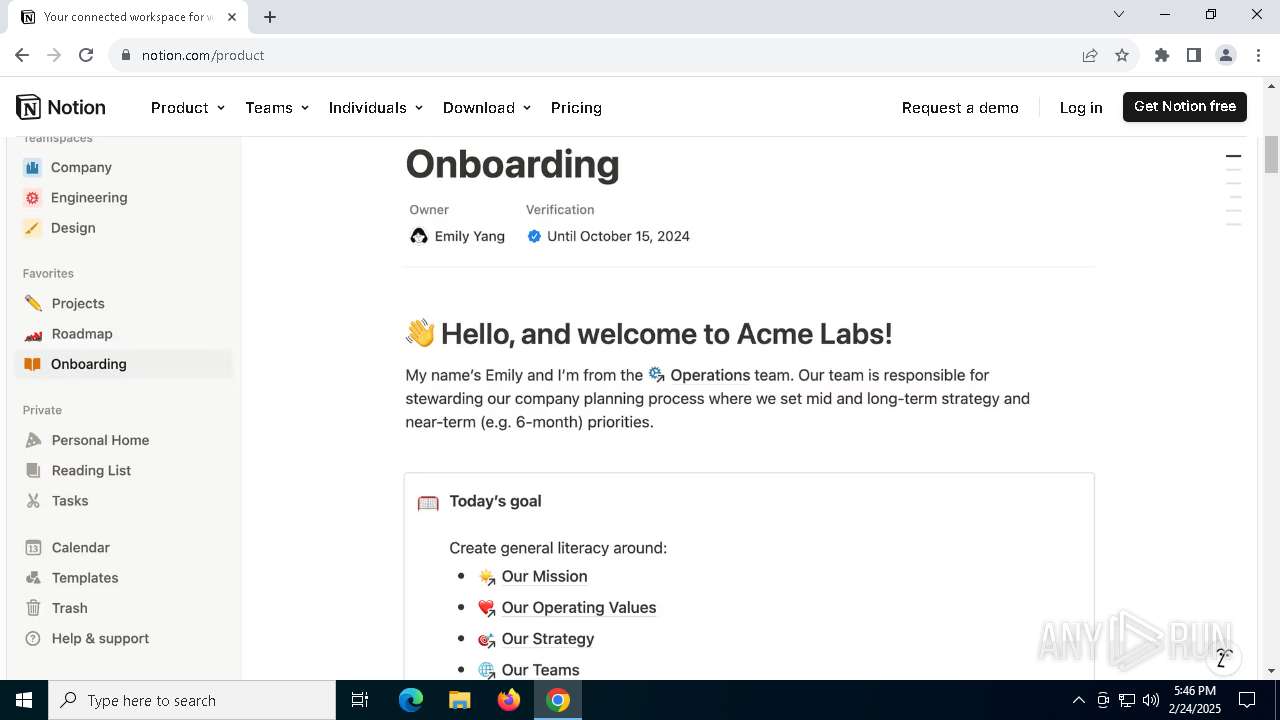Open Firefox from the taskbar
The width and height of the screenshot is (1280, 720).
click(x=509, y=700)
